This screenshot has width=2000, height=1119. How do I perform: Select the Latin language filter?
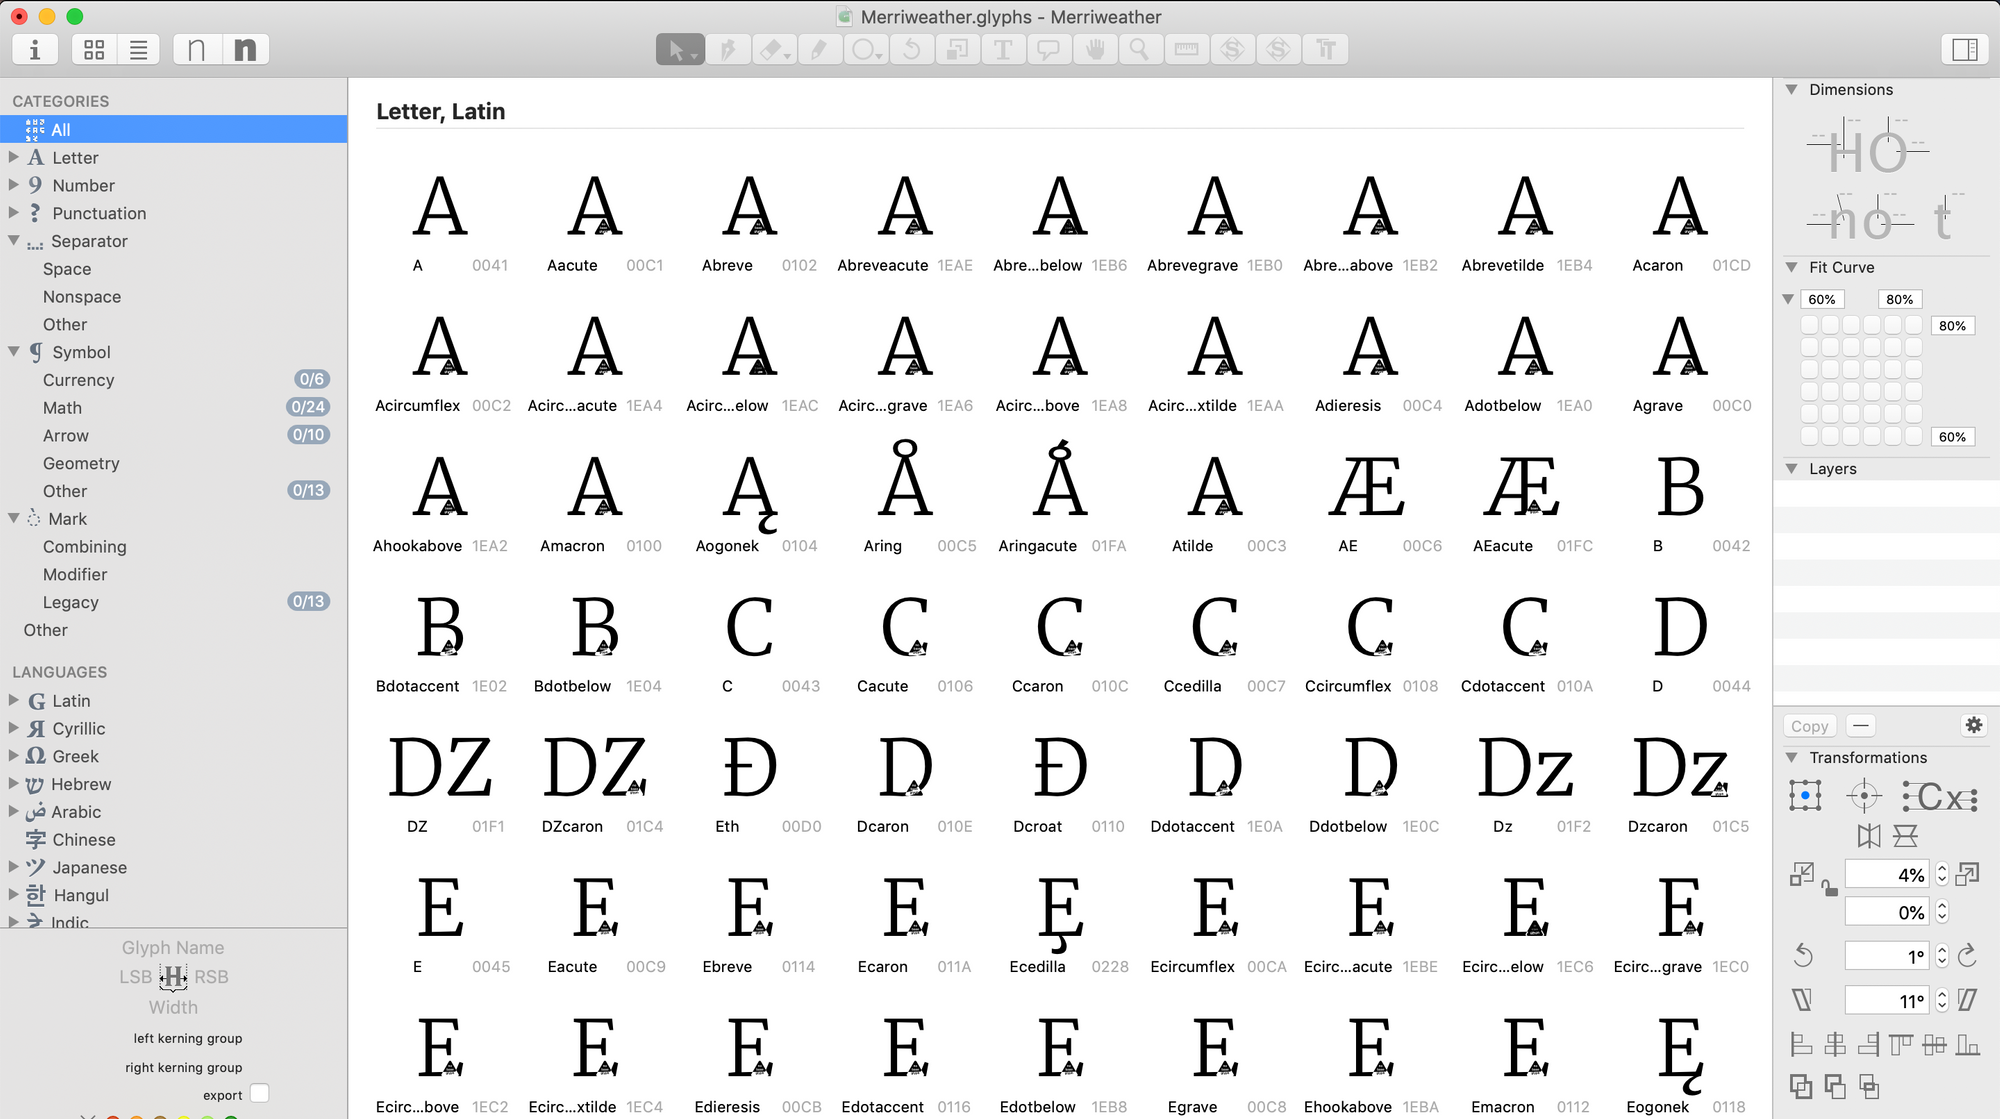tap(70, 700)
